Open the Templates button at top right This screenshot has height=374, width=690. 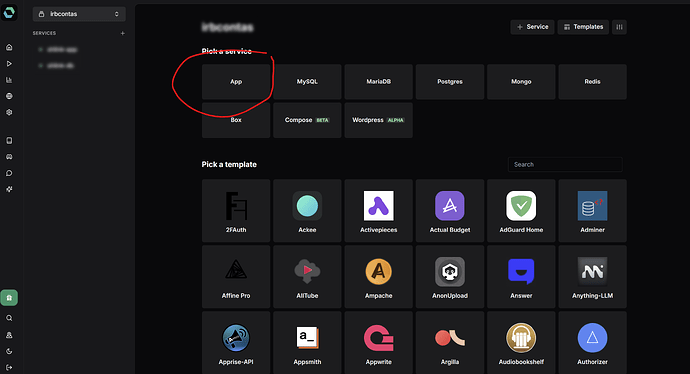pos(583,27)
